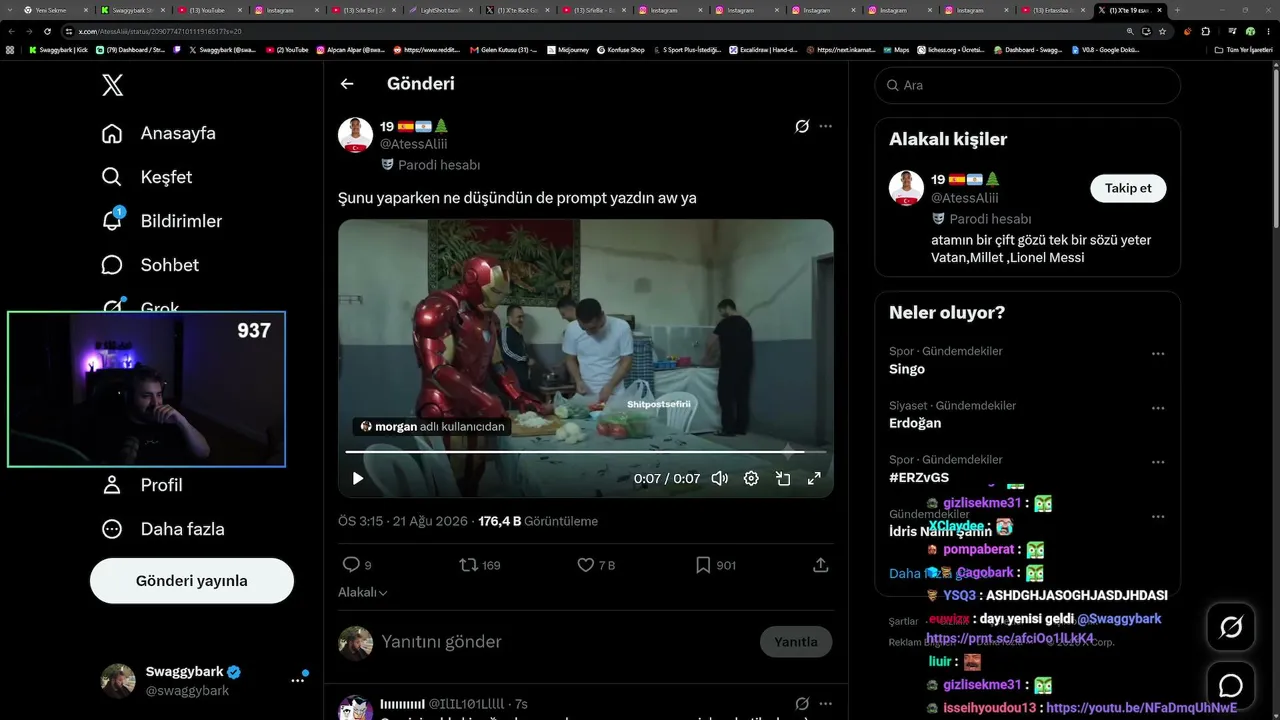Open more options for #ERZvGS trend
The height and width of the screenshot is (720, 1280).
pyautogui.click(x=1158, y=462)
